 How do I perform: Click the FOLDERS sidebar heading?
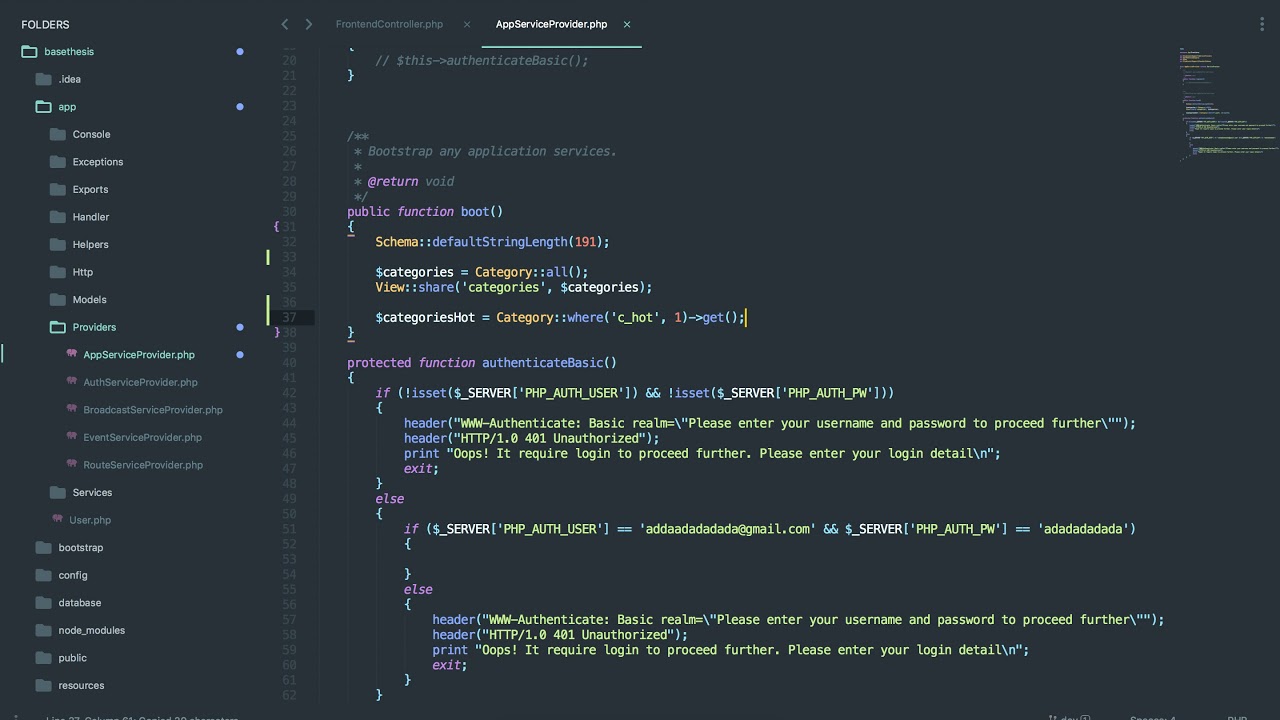click(45, 24)
